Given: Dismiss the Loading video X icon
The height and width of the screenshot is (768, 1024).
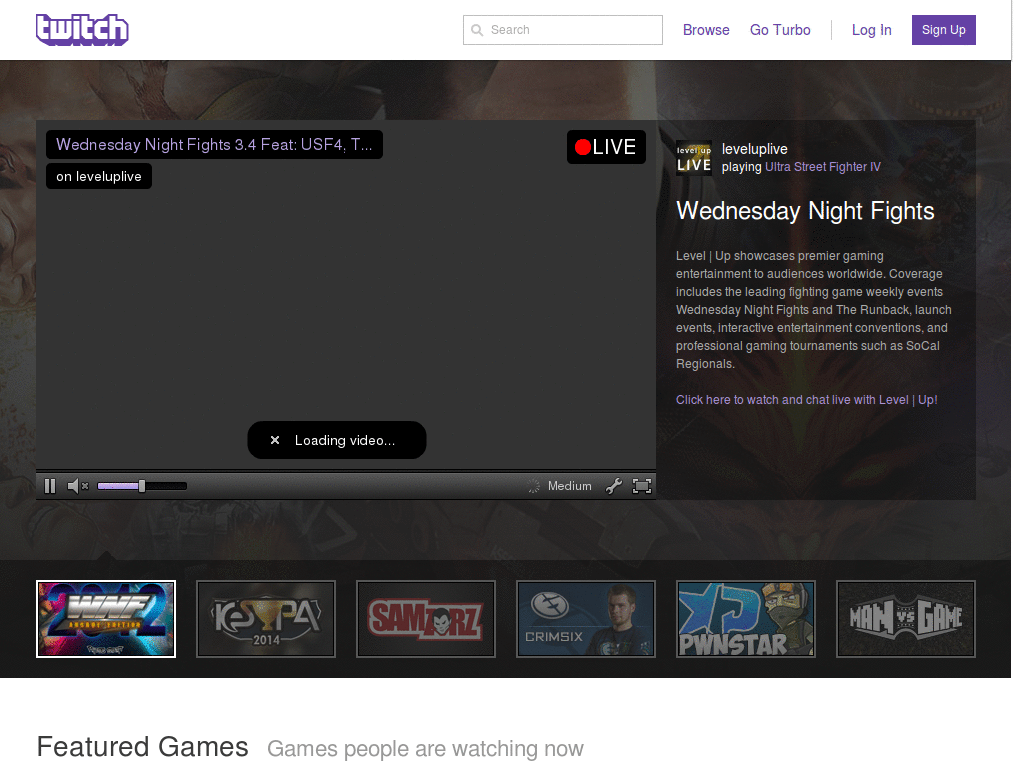Looking at the screenshot, I should click(x=275, y=440).
